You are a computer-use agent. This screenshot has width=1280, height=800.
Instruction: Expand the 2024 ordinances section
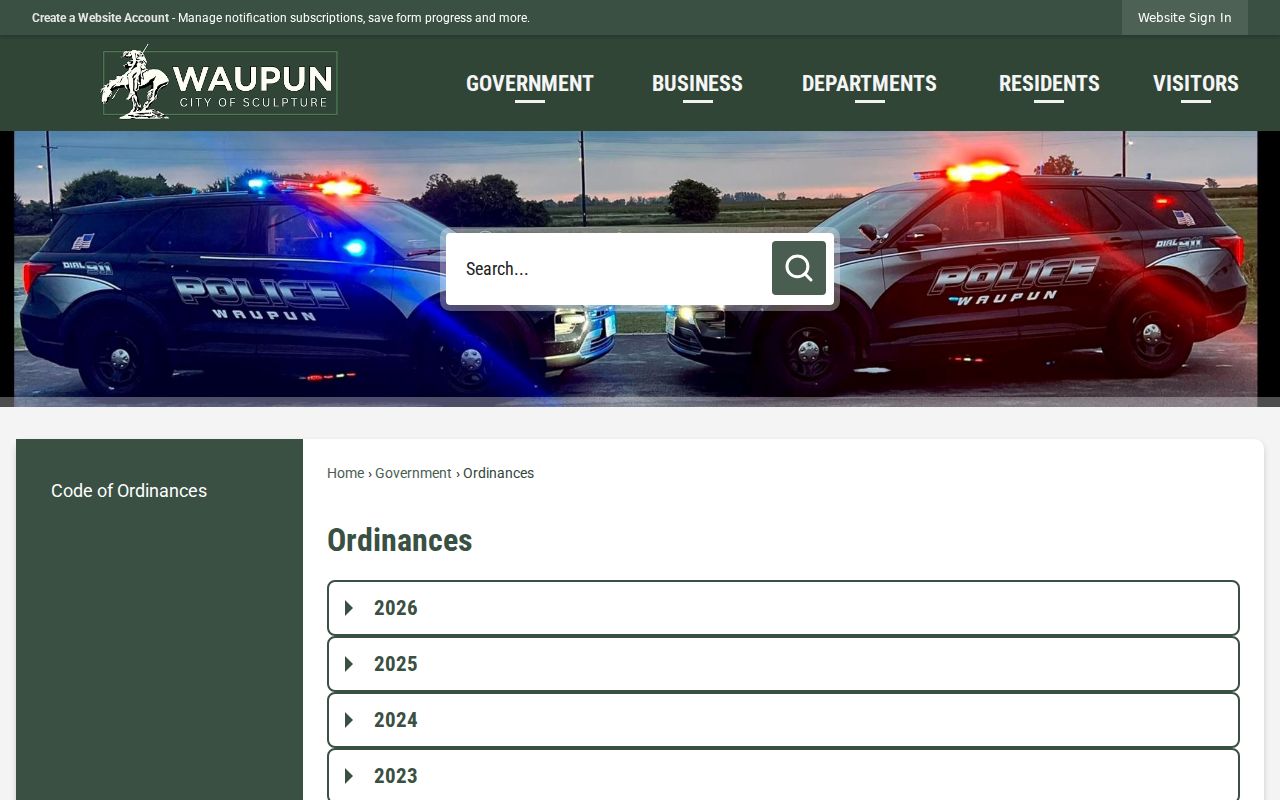click(x=783, y=720)
